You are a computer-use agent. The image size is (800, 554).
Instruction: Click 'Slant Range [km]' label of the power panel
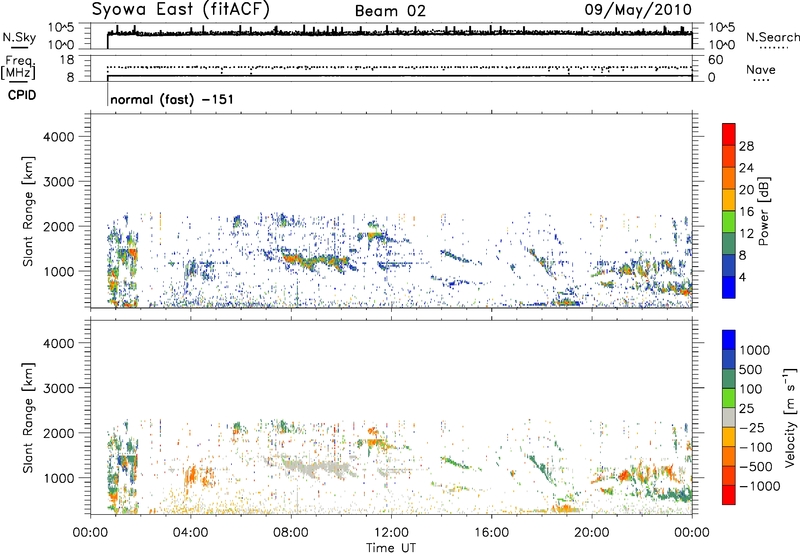(28, 211)
